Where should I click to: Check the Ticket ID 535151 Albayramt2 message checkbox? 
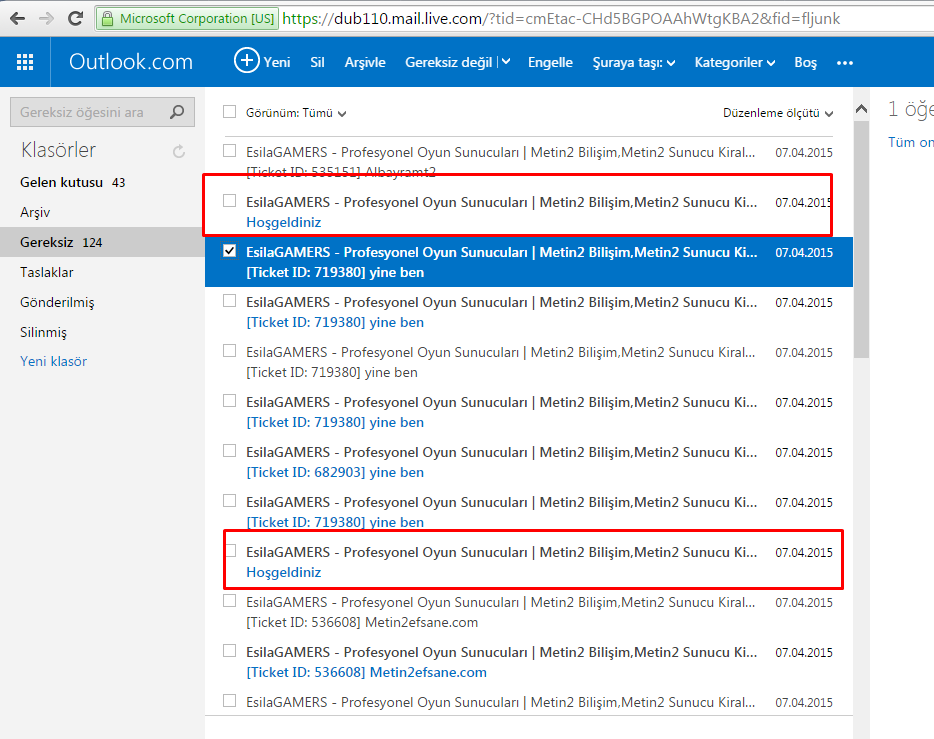click(x=229, y=151)
